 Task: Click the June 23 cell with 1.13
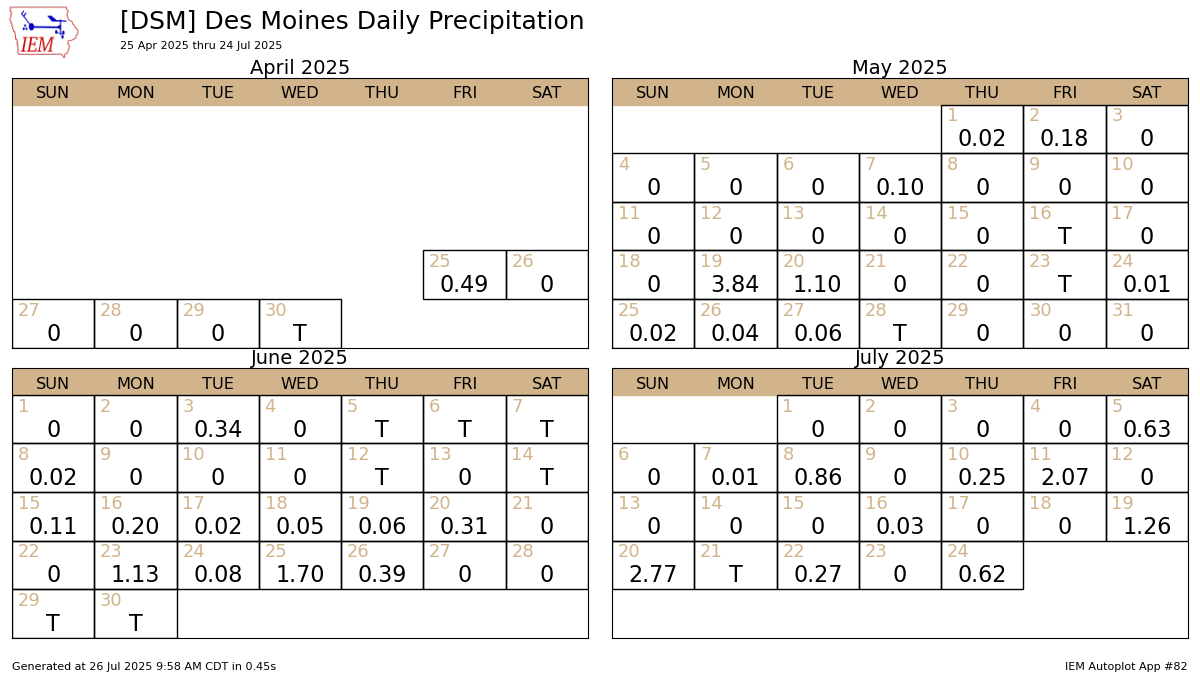[x=135, y=565]
